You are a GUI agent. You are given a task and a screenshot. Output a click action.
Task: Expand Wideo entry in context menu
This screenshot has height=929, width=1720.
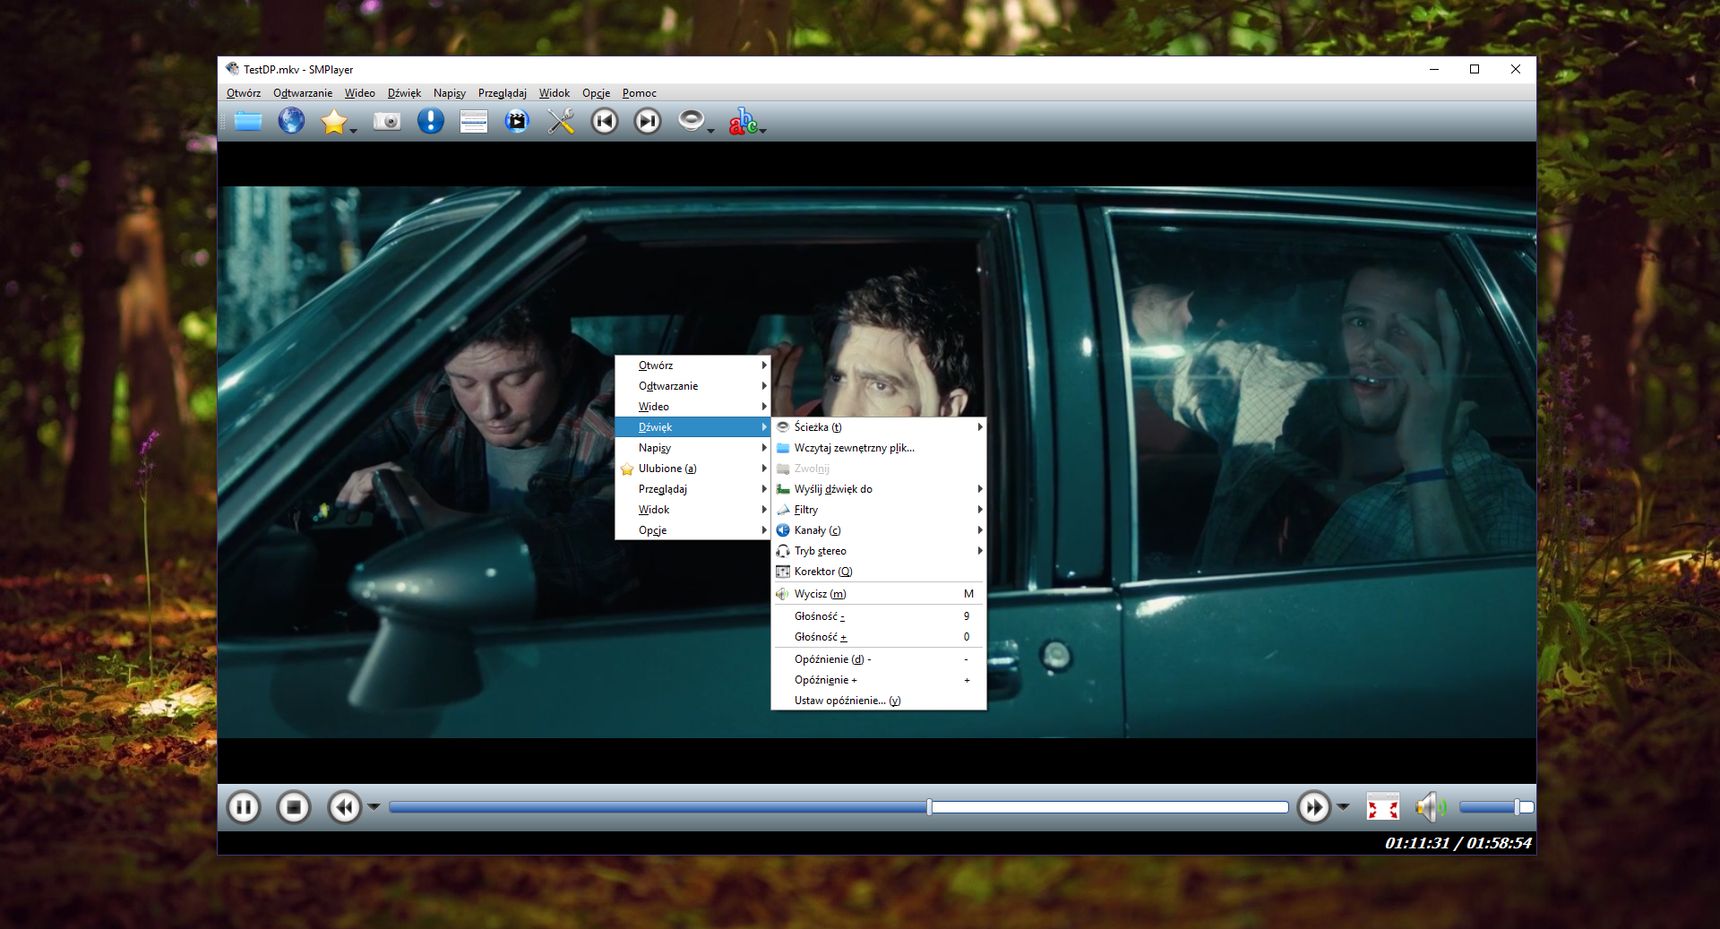point(692,406)
